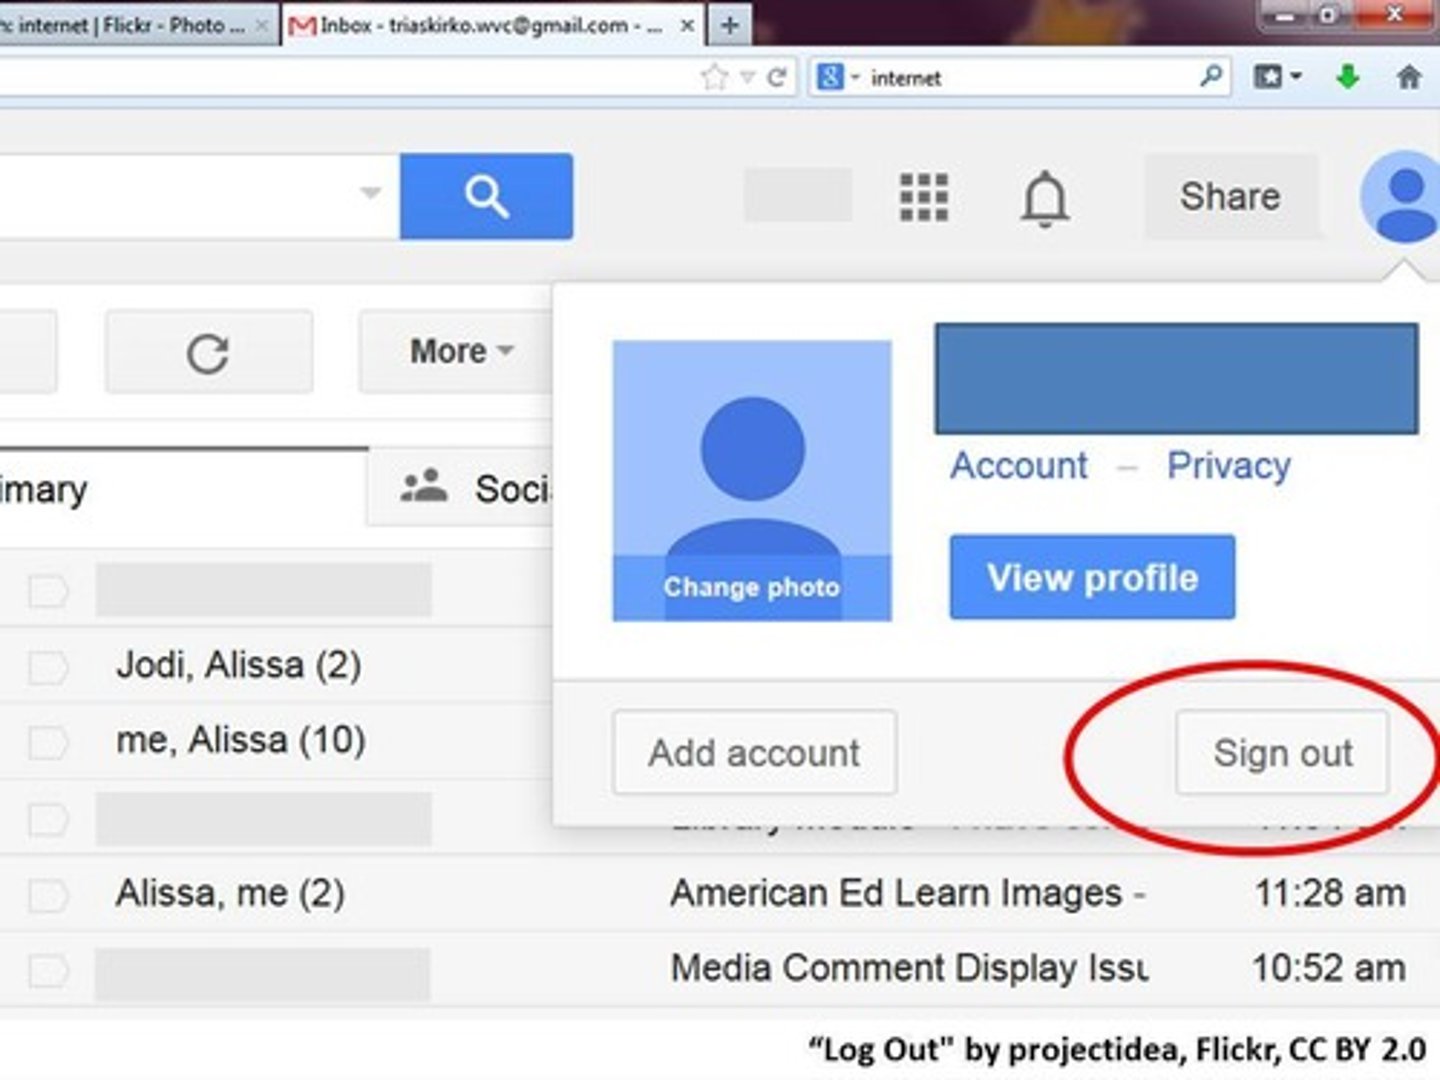Open the Privacy link

click(x=1228, y=466)
